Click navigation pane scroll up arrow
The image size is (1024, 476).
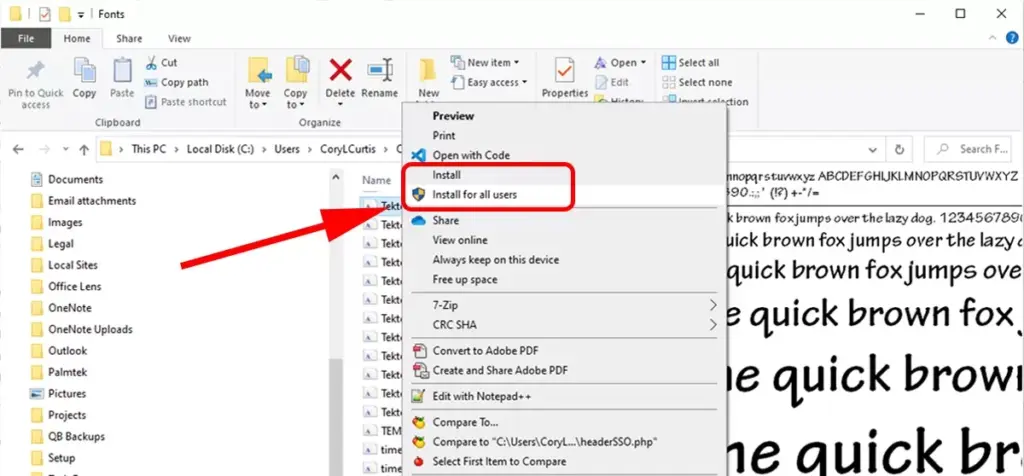336,177
